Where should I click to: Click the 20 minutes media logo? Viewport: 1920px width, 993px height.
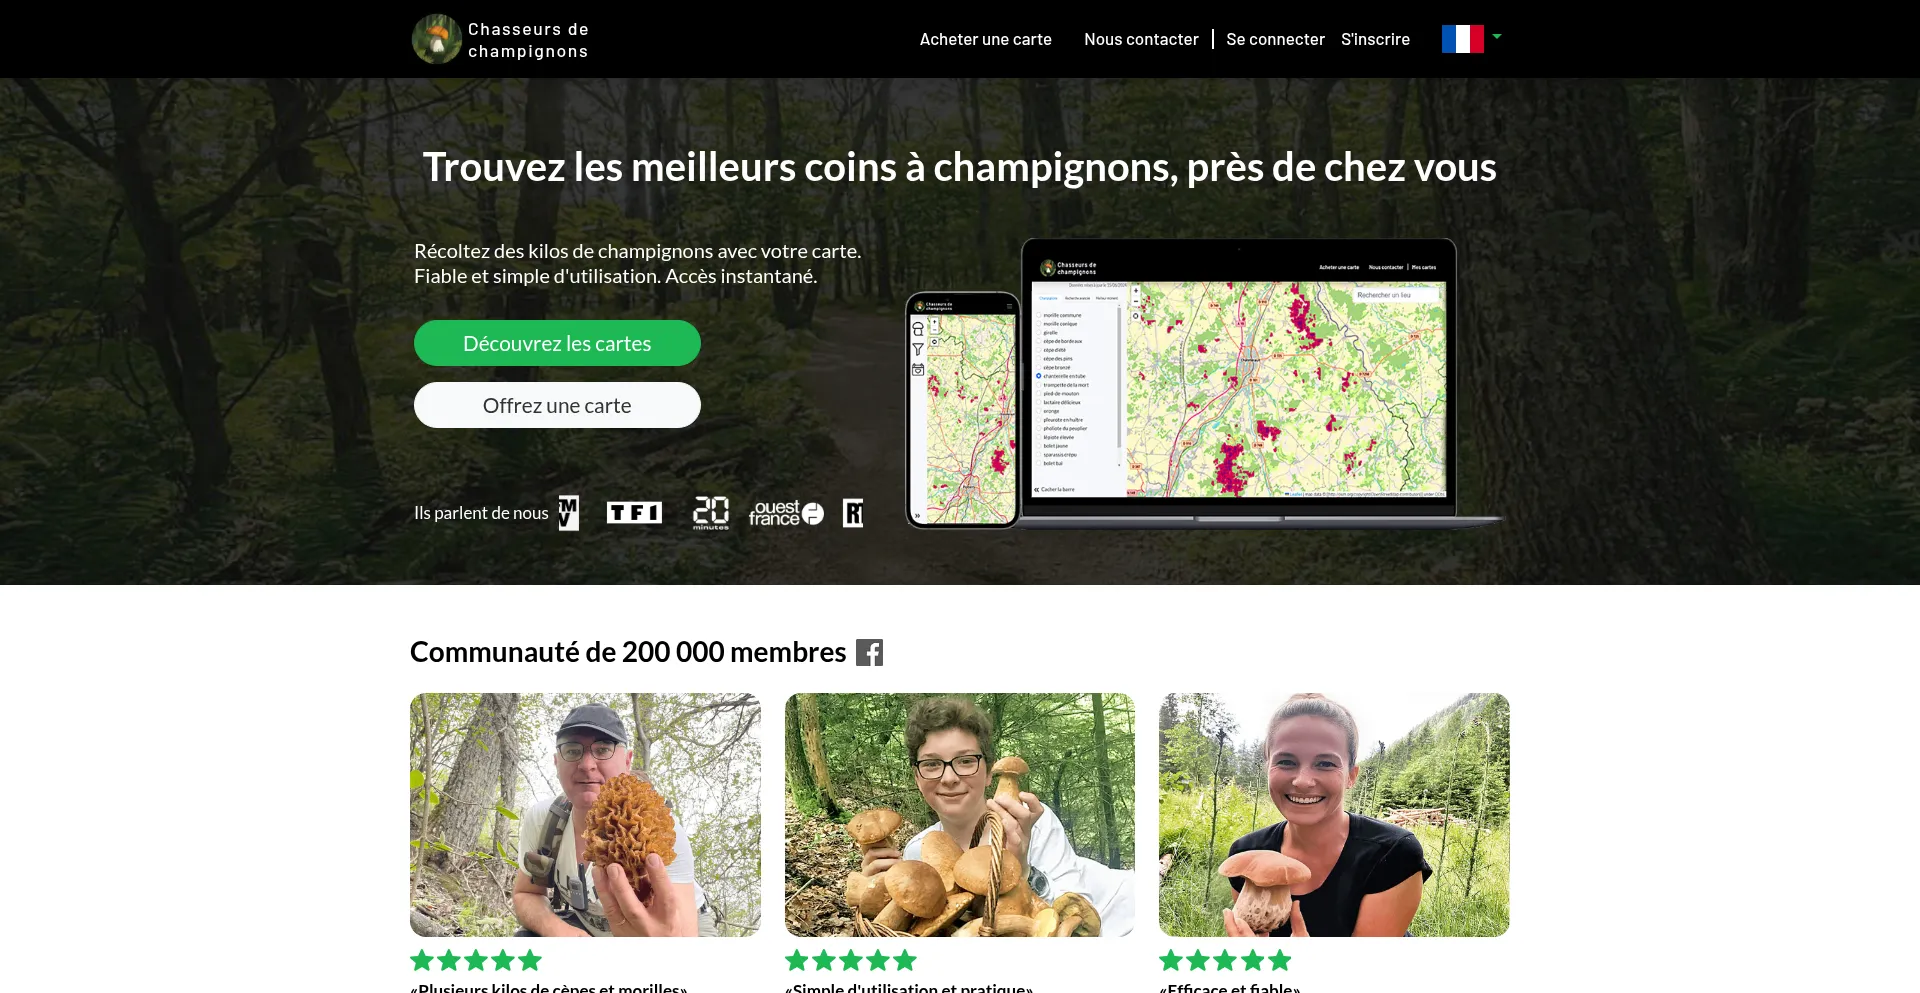(x=711, y=513)
